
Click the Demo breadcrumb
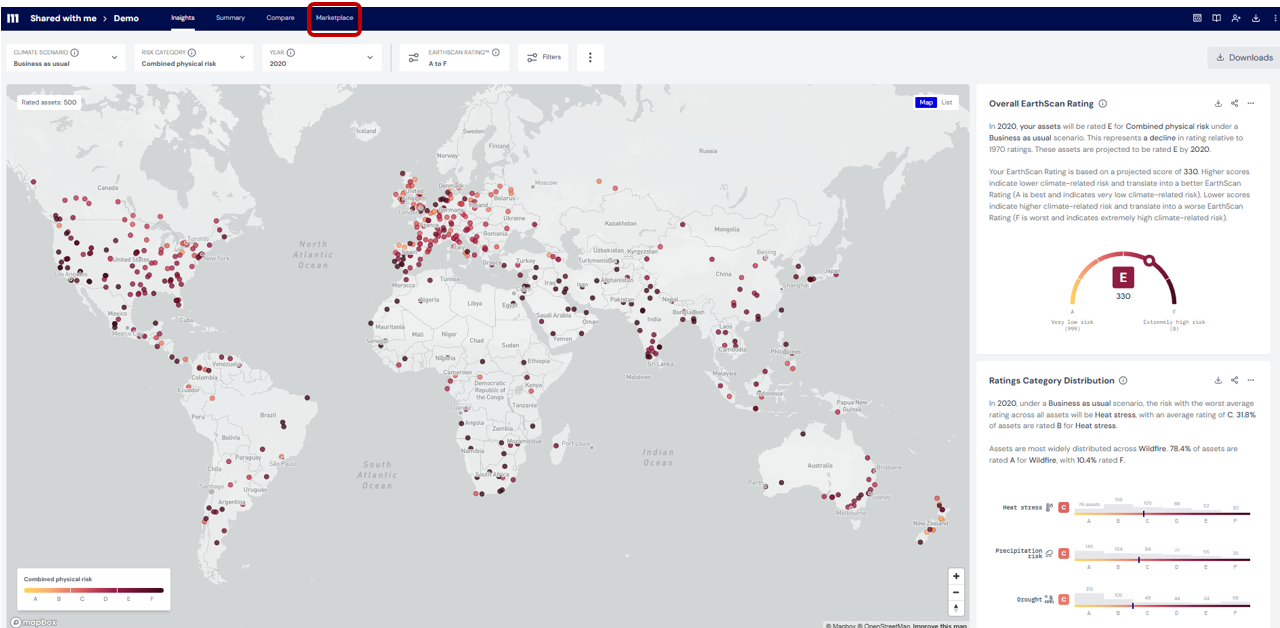124,18
